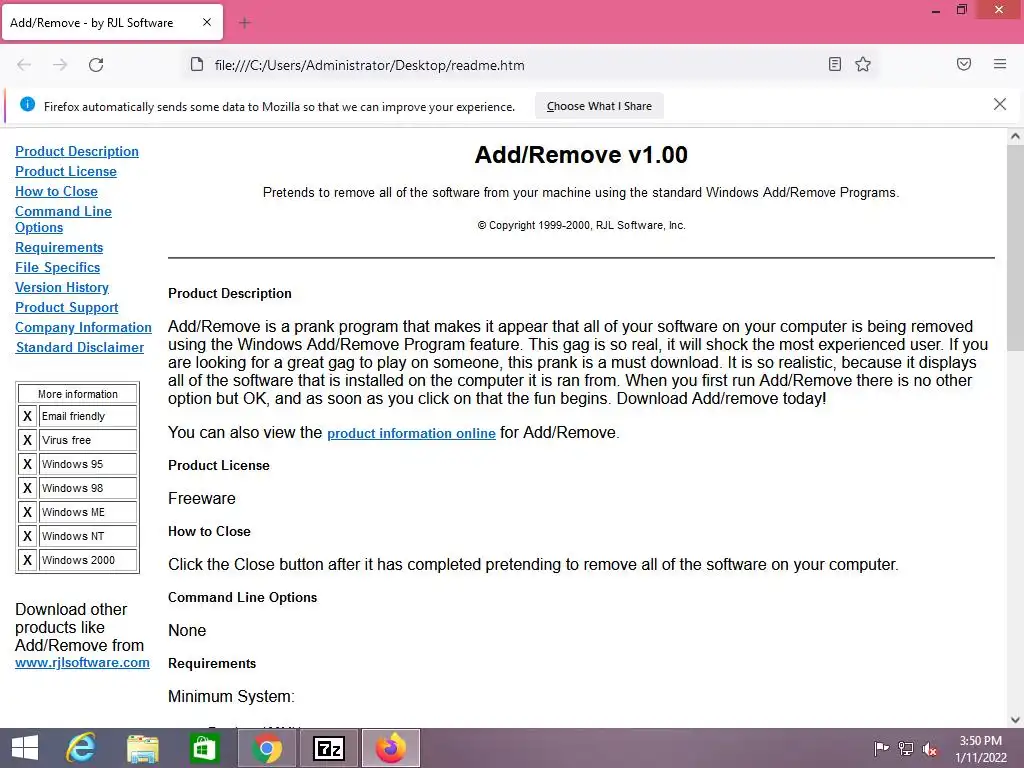Open the Firefox hamburger application menu
The width and height of the screenshot is (1024, 768).
[x=1000, y=64]
